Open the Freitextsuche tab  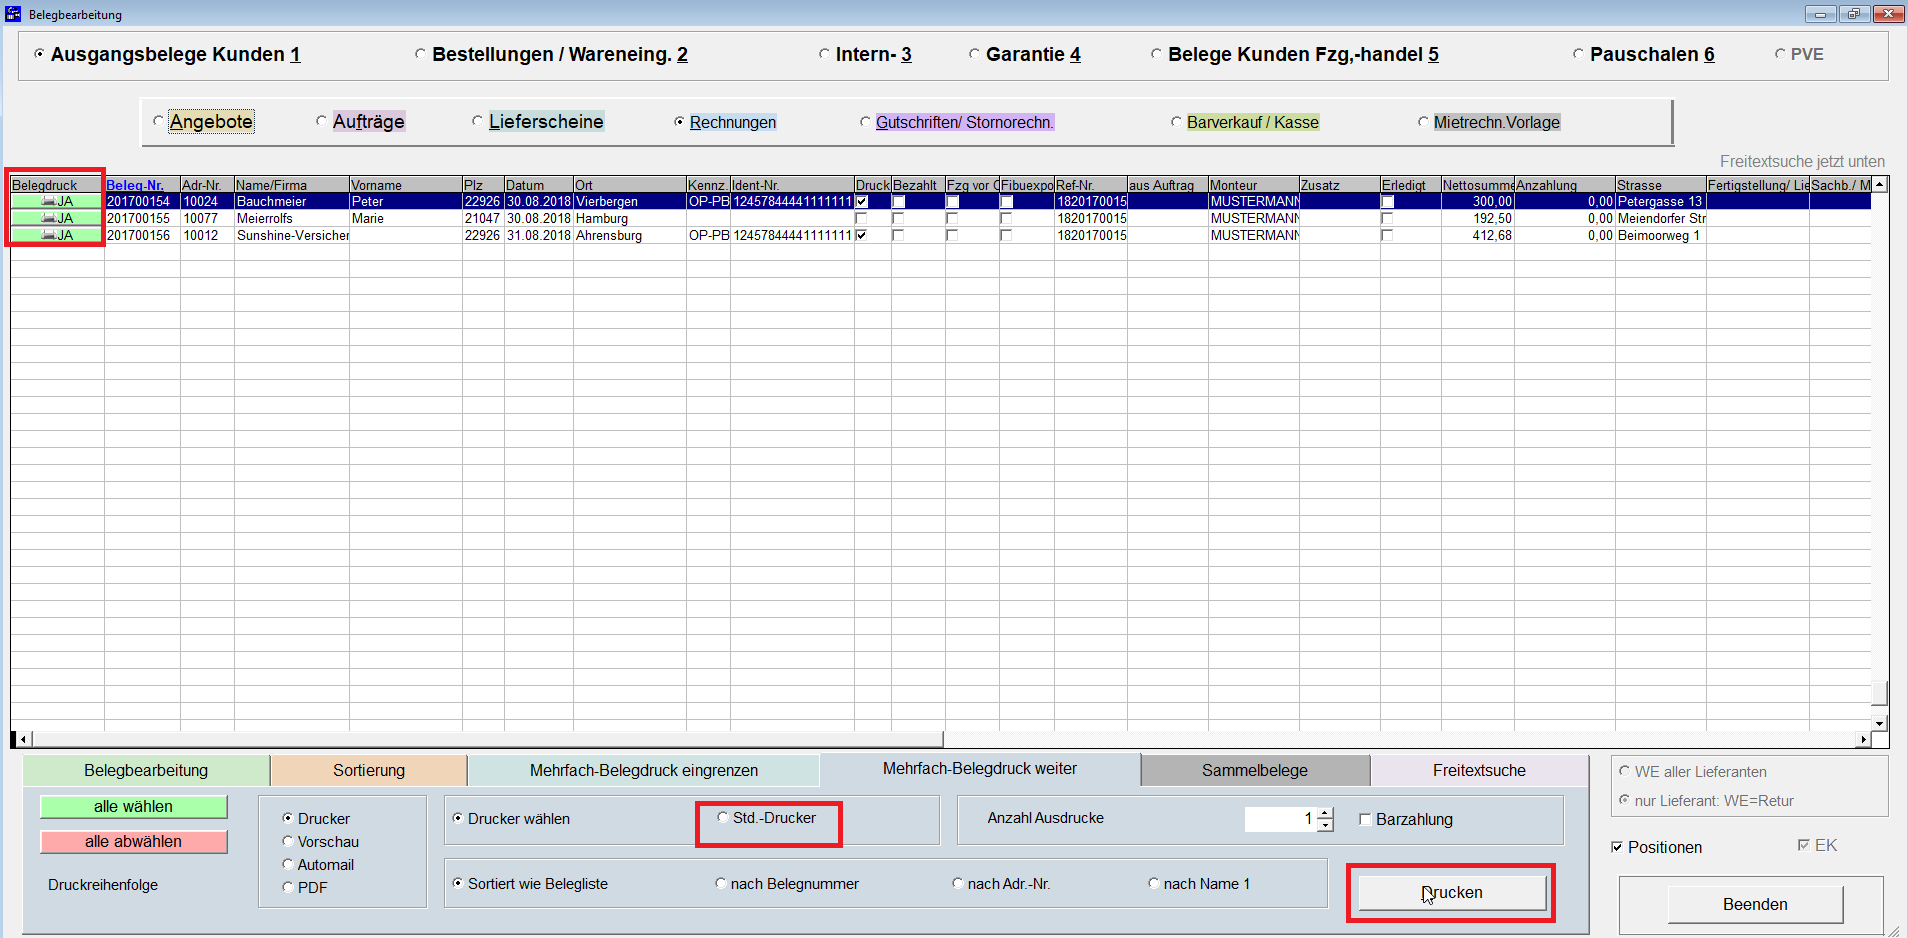tap(1479, 770)
